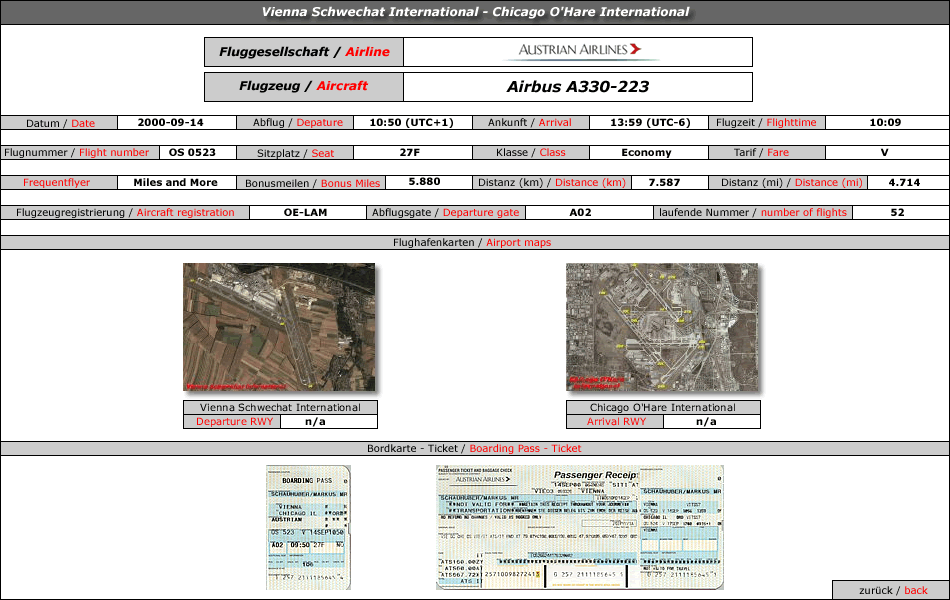Enlarge the passenger receipt ticket image
The height and width of the screenshot is (600, 950).
pyautogui.click(x=579, y=526)
